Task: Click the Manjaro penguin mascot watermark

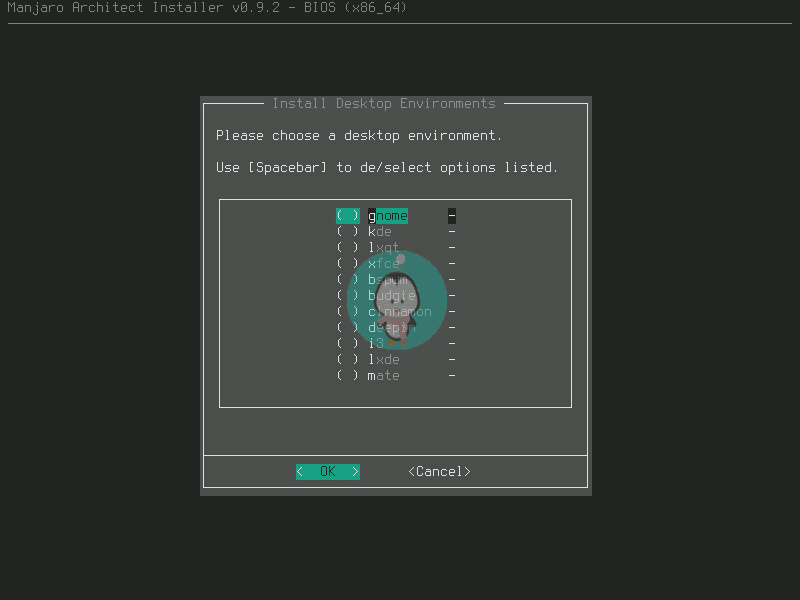Action: point(400,300)
